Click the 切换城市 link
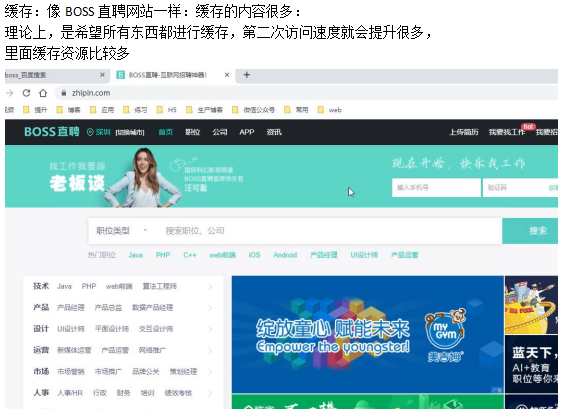Viewport: 567px width, 419px height. (x=130, y=132)
